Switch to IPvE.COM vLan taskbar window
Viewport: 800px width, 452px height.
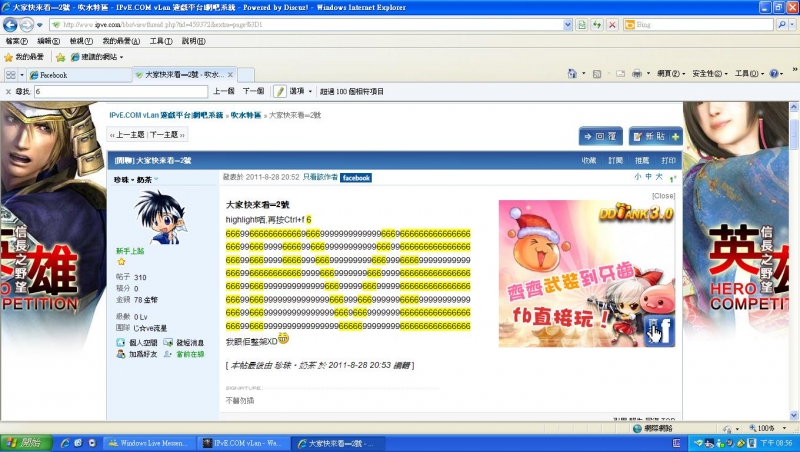tap(244, 443)
